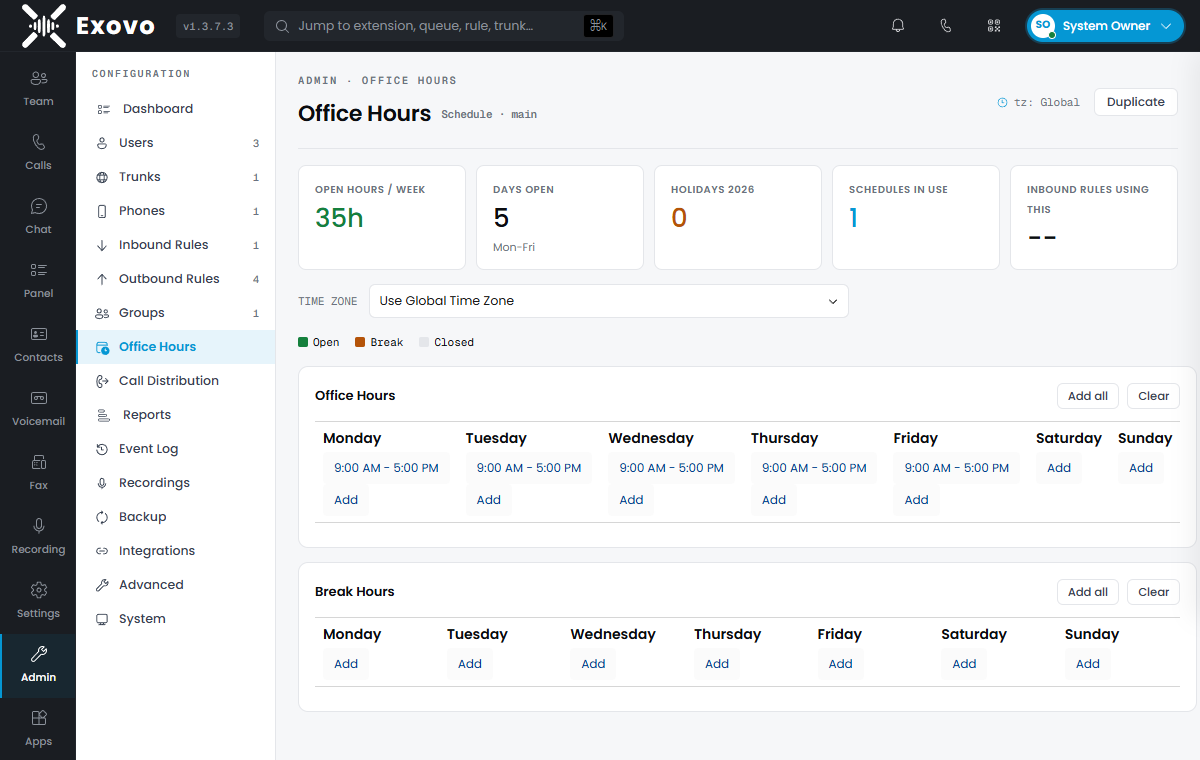This screenshot has width=1200, height=760.
Task: Open the Settings gear in left rail
Action: point(38,600)
